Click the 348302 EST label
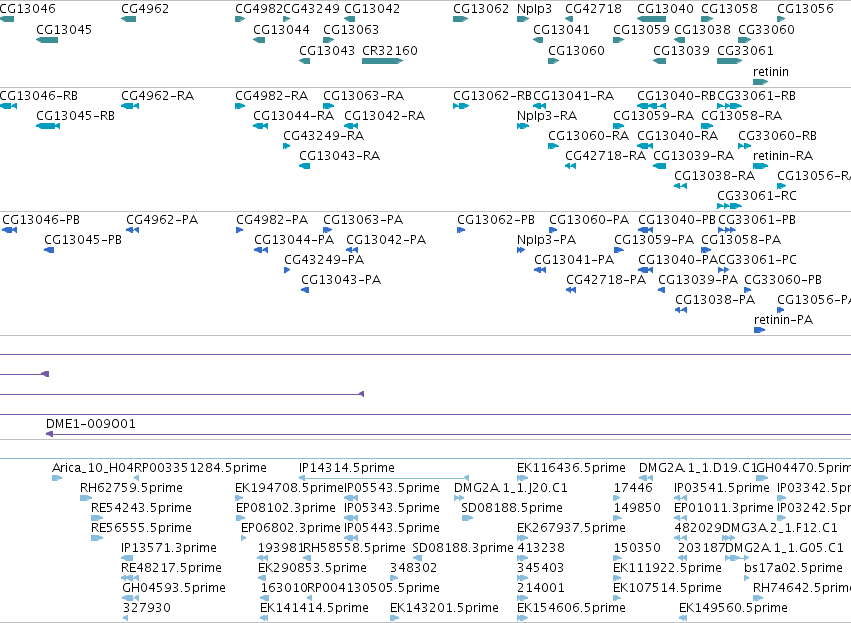Viewport: 851px width, 623px height. pos(414,568)
